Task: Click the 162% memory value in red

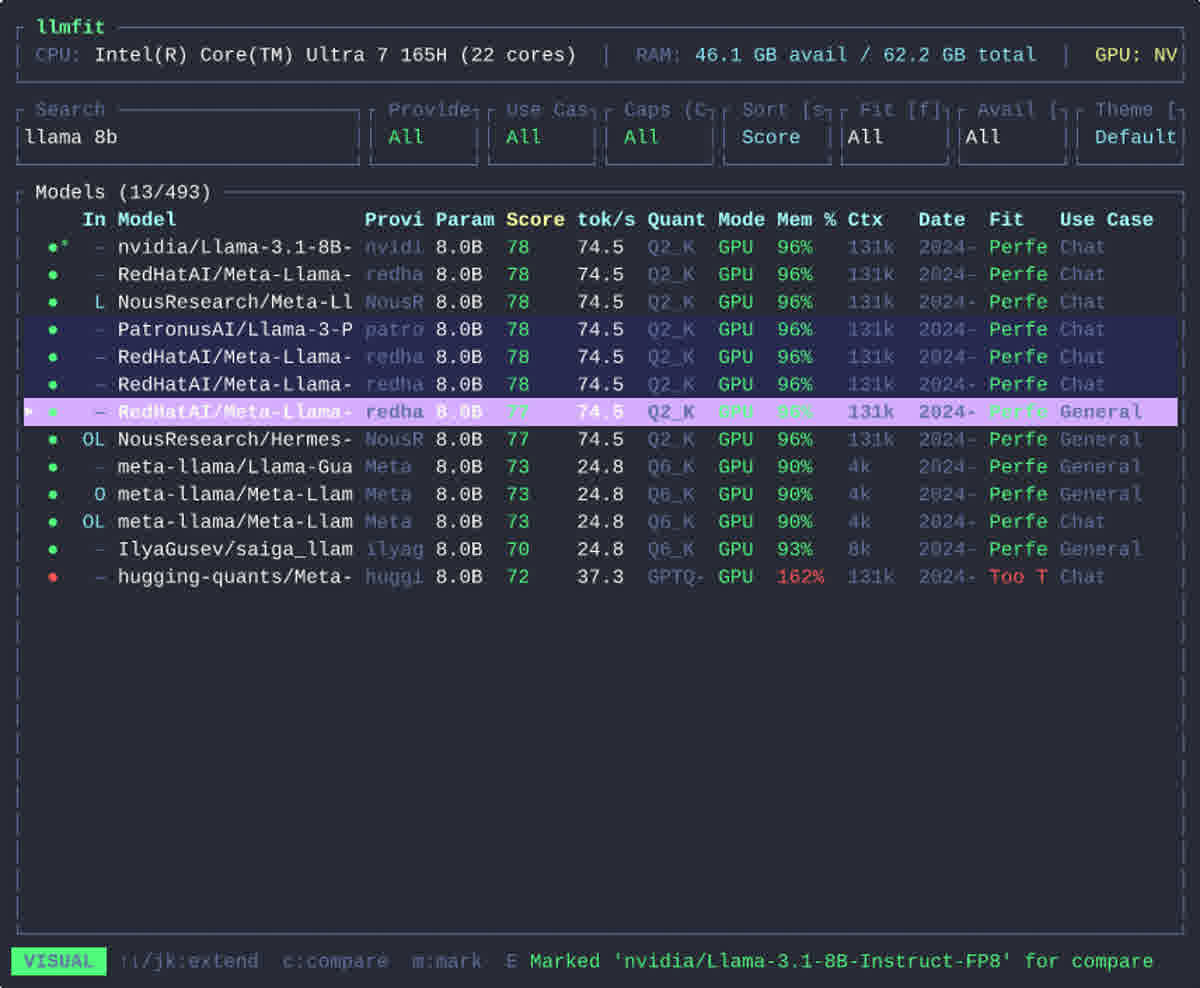Action: (800, 577)
